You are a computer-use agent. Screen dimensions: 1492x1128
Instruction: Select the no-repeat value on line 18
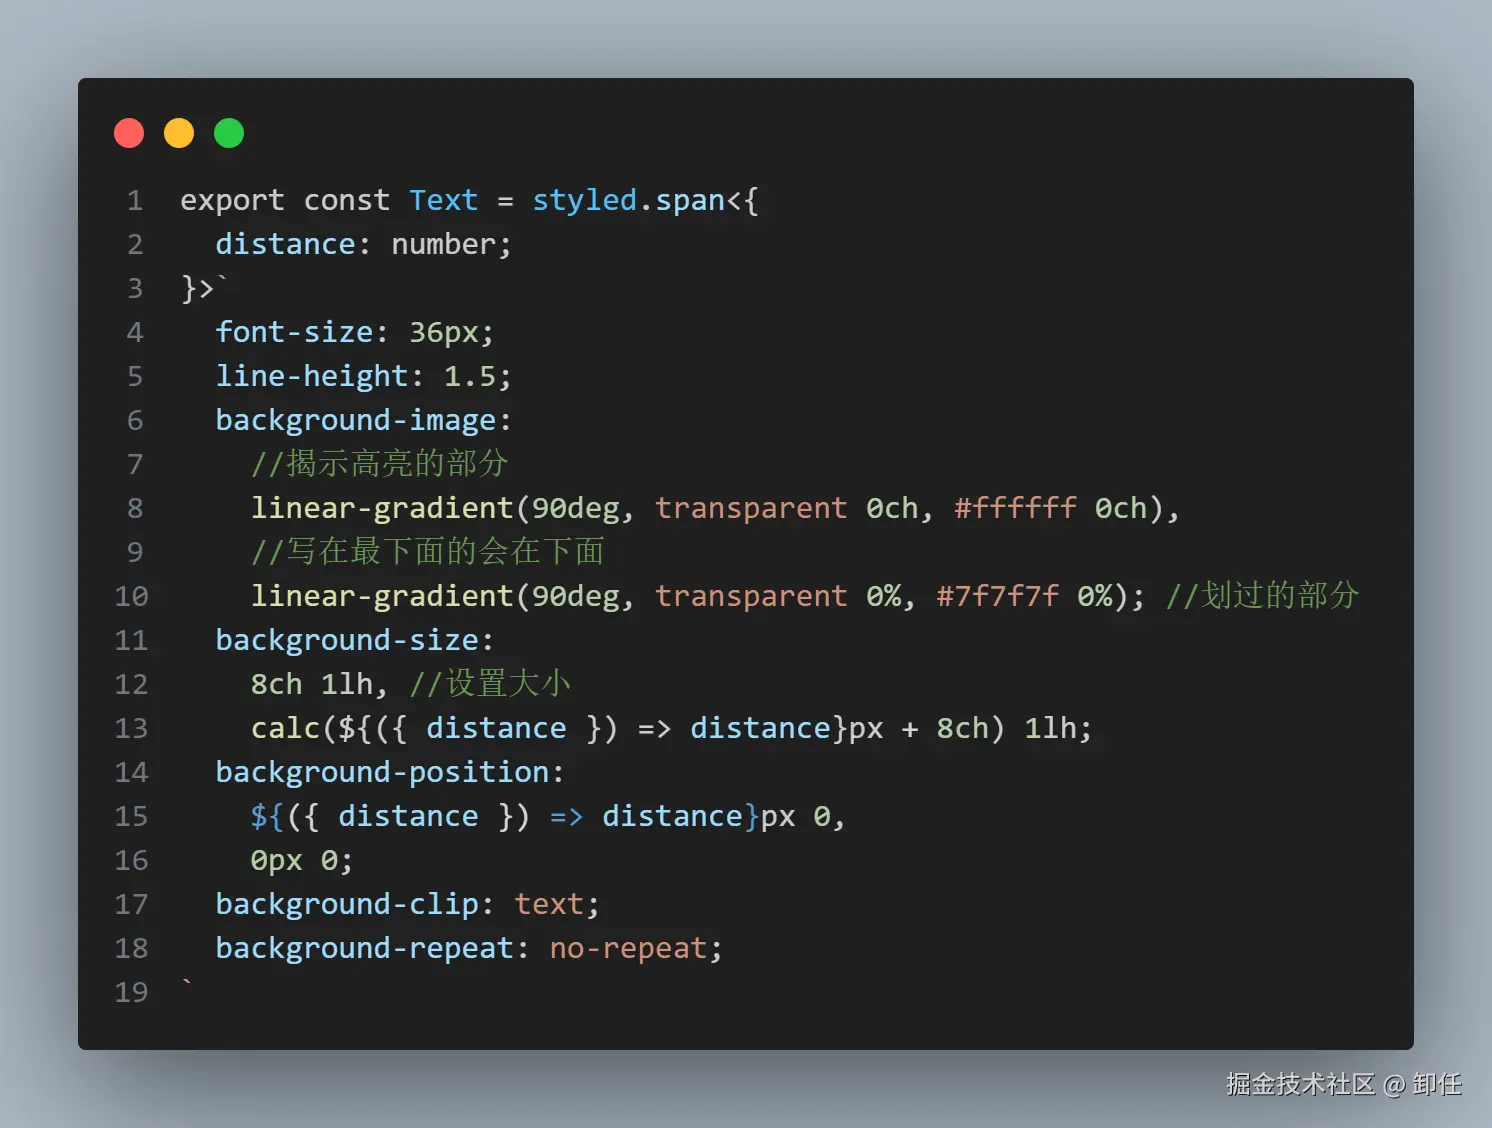pos(632,947)
